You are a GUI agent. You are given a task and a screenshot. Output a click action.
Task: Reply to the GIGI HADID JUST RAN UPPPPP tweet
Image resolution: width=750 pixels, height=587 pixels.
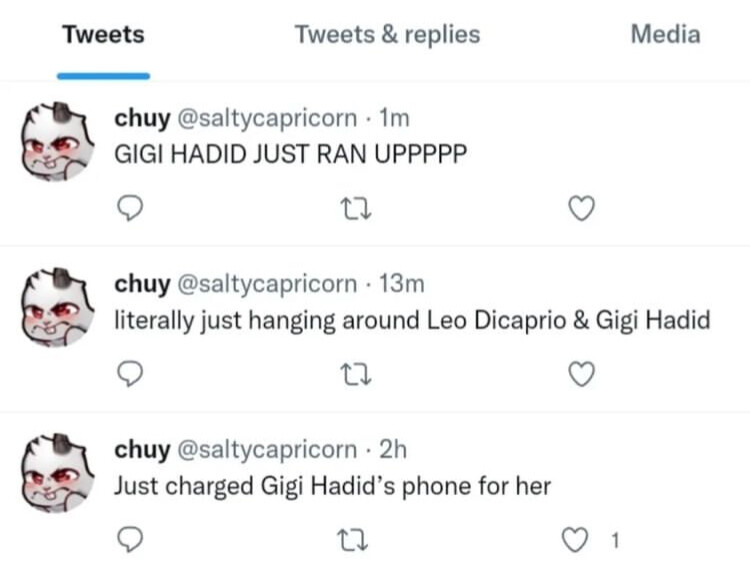[x=130, y=208]
